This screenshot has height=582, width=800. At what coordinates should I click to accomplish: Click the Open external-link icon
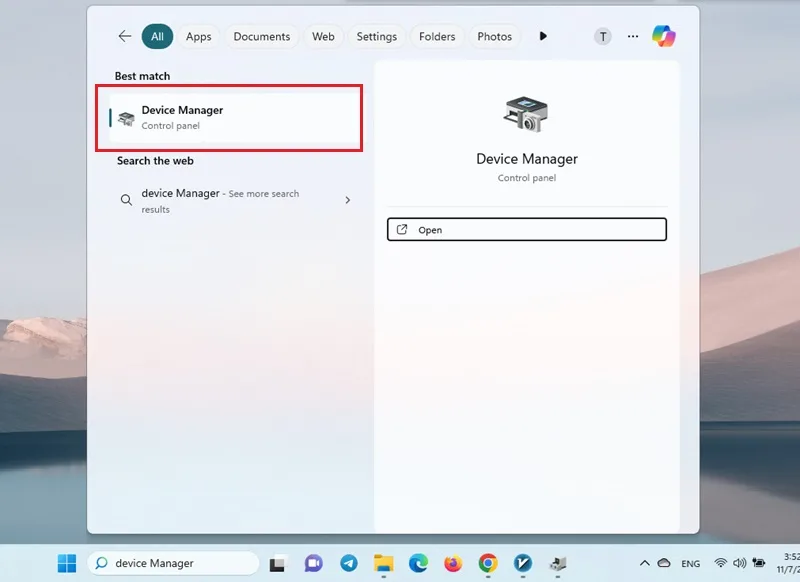point(402,230)
